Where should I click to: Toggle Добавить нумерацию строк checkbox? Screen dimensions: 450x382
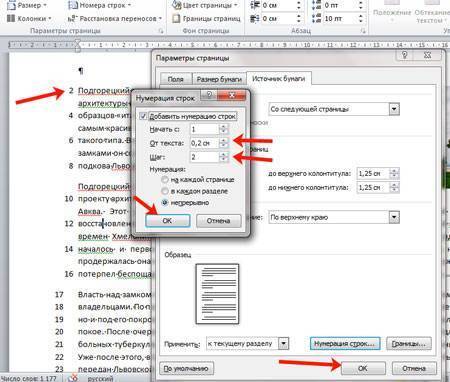point(143,116)
